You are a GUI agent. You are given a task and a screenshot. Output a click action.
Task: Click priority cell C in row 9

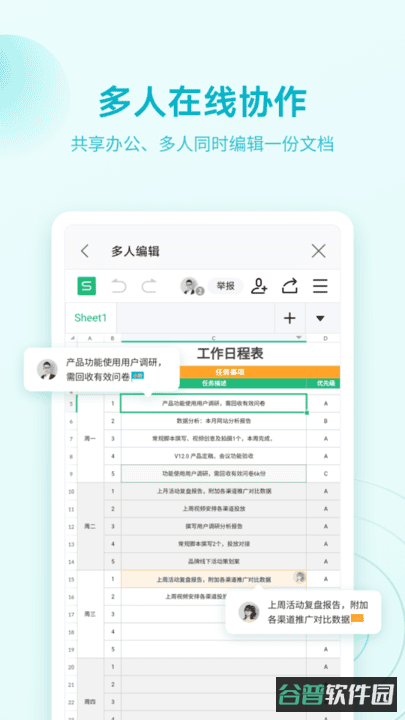tap(326, 473)
